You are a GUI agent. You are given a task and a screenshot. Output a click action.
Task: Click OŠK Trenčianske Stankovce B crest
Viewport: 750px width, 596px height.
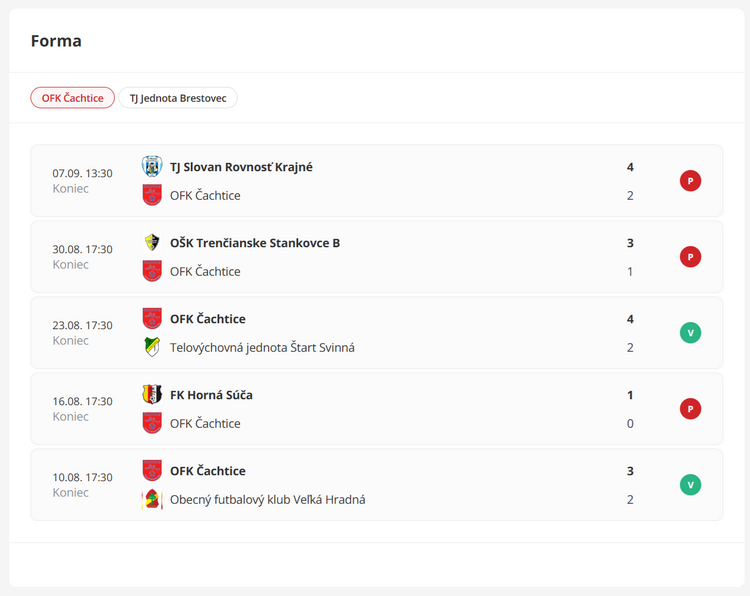click(152, 242)
